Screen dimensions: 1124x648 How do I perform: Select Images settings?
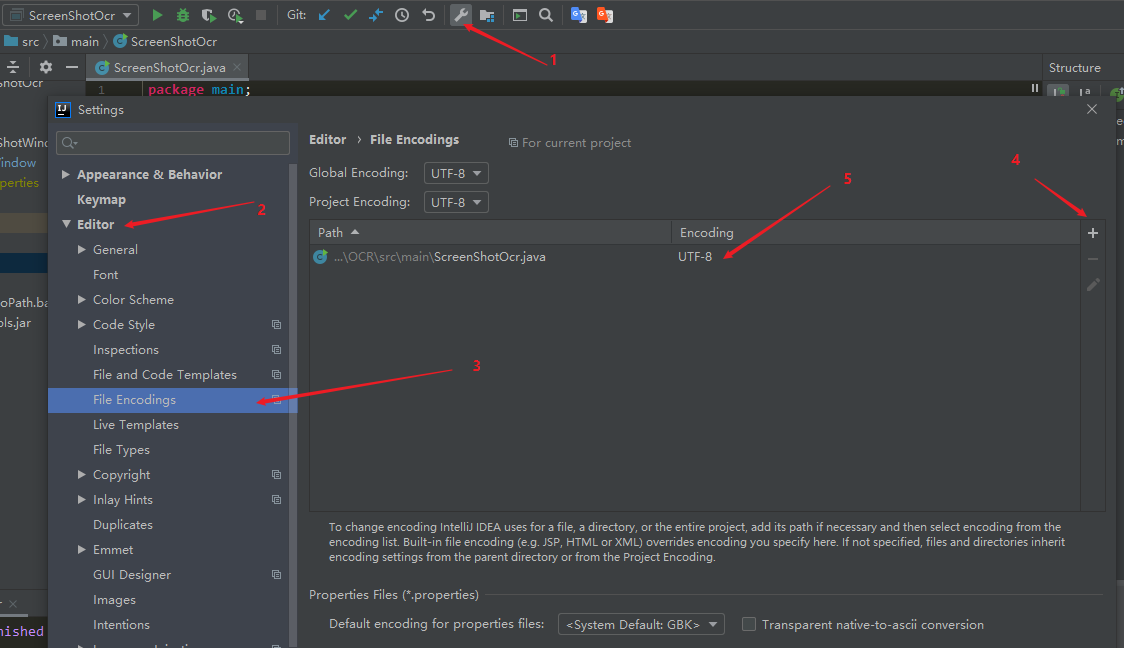point(114,600)
